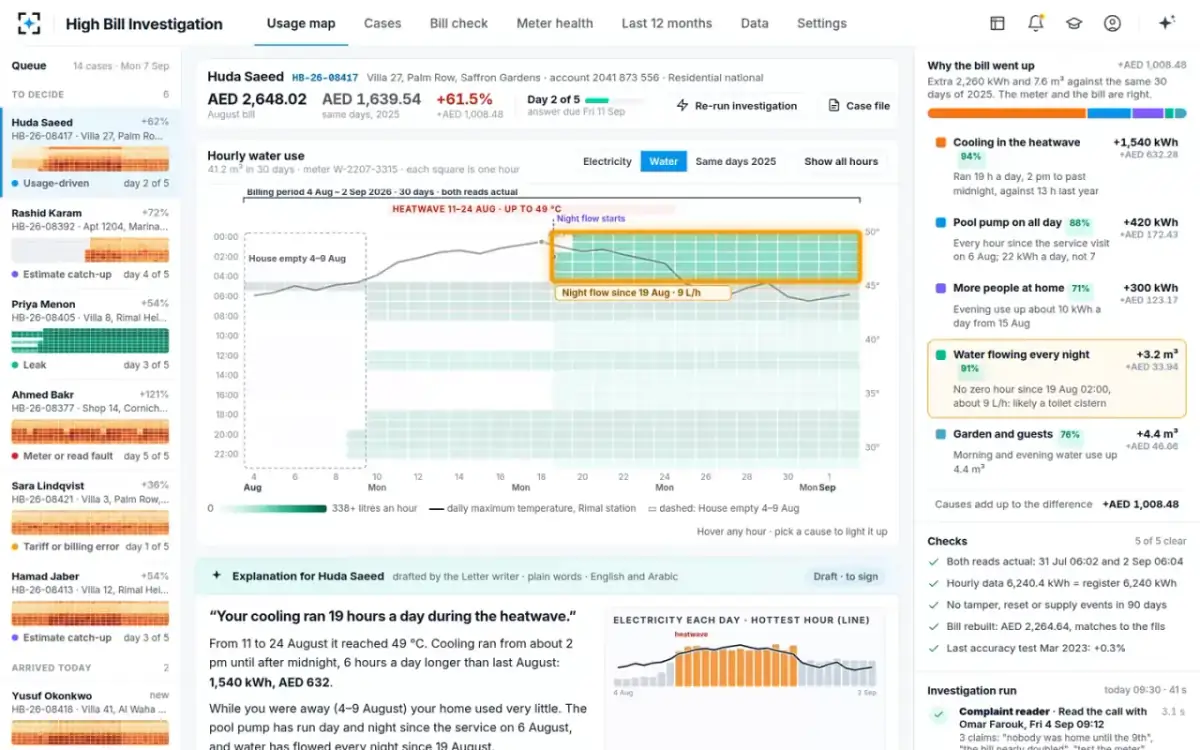Open the Cases tab
Image resolution: width=1200 pixels, height=750 pixels.
click(382, 24)
